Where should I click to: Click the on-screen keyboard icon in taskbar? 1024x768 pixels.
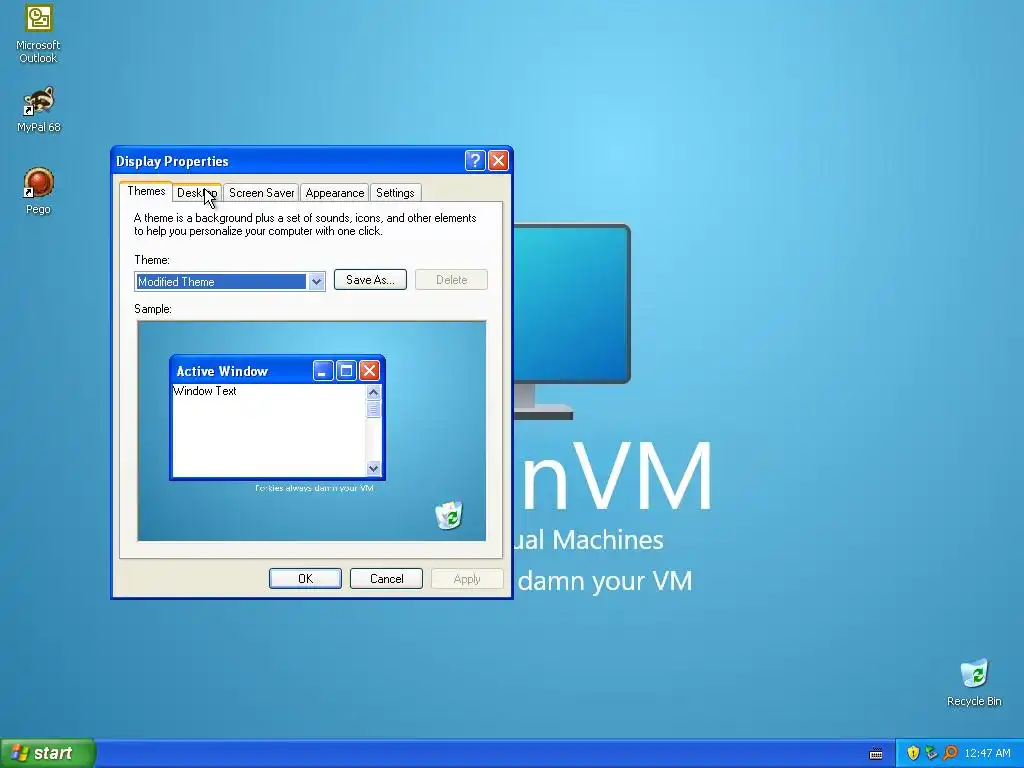(876, 754)
